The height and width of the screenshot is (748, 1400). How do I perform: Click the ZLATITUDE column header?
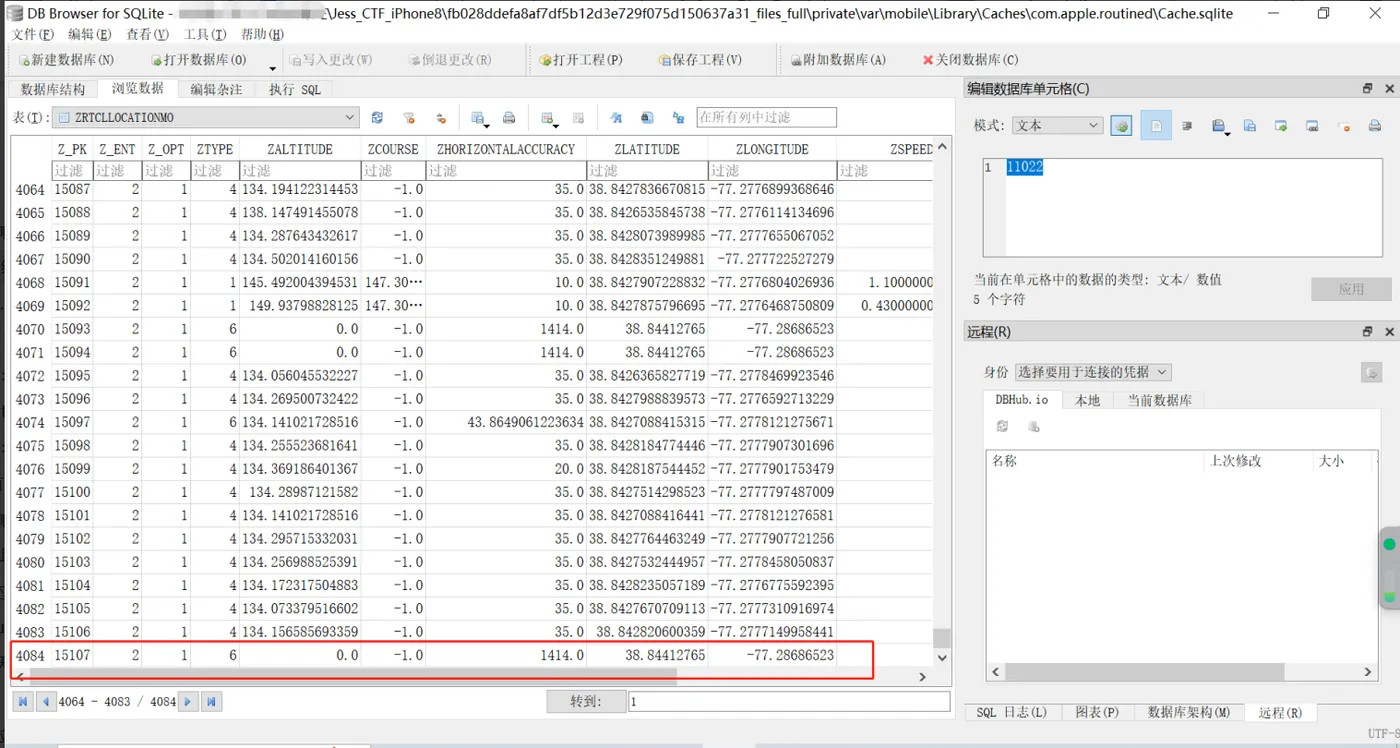(x=647, y=149)
